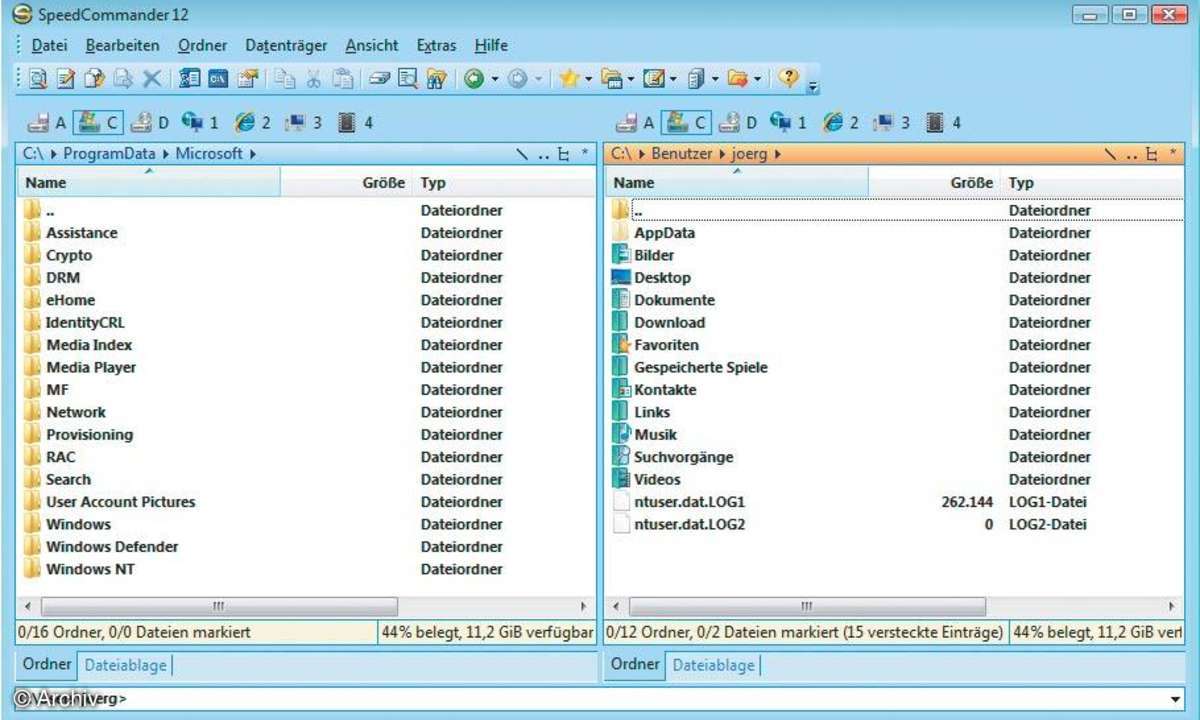Click right arrow of left pane scrollbar
1200x720 pixels.
pos(585,606)
